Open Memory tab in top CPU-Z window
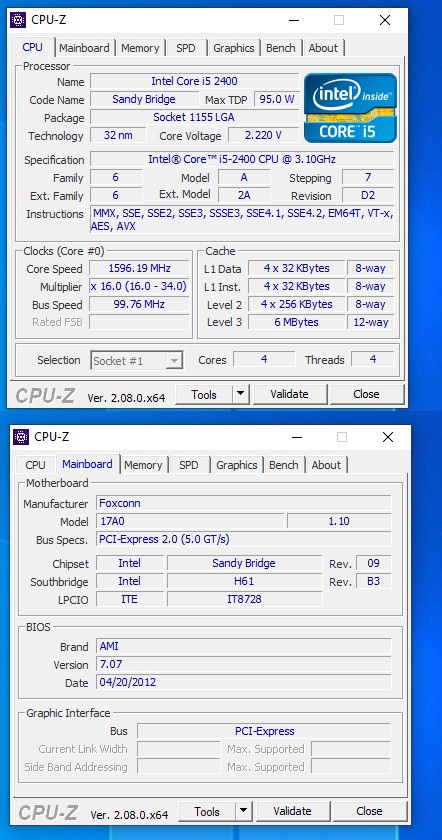This screenshot has width=442, height=840. point(140,48)
